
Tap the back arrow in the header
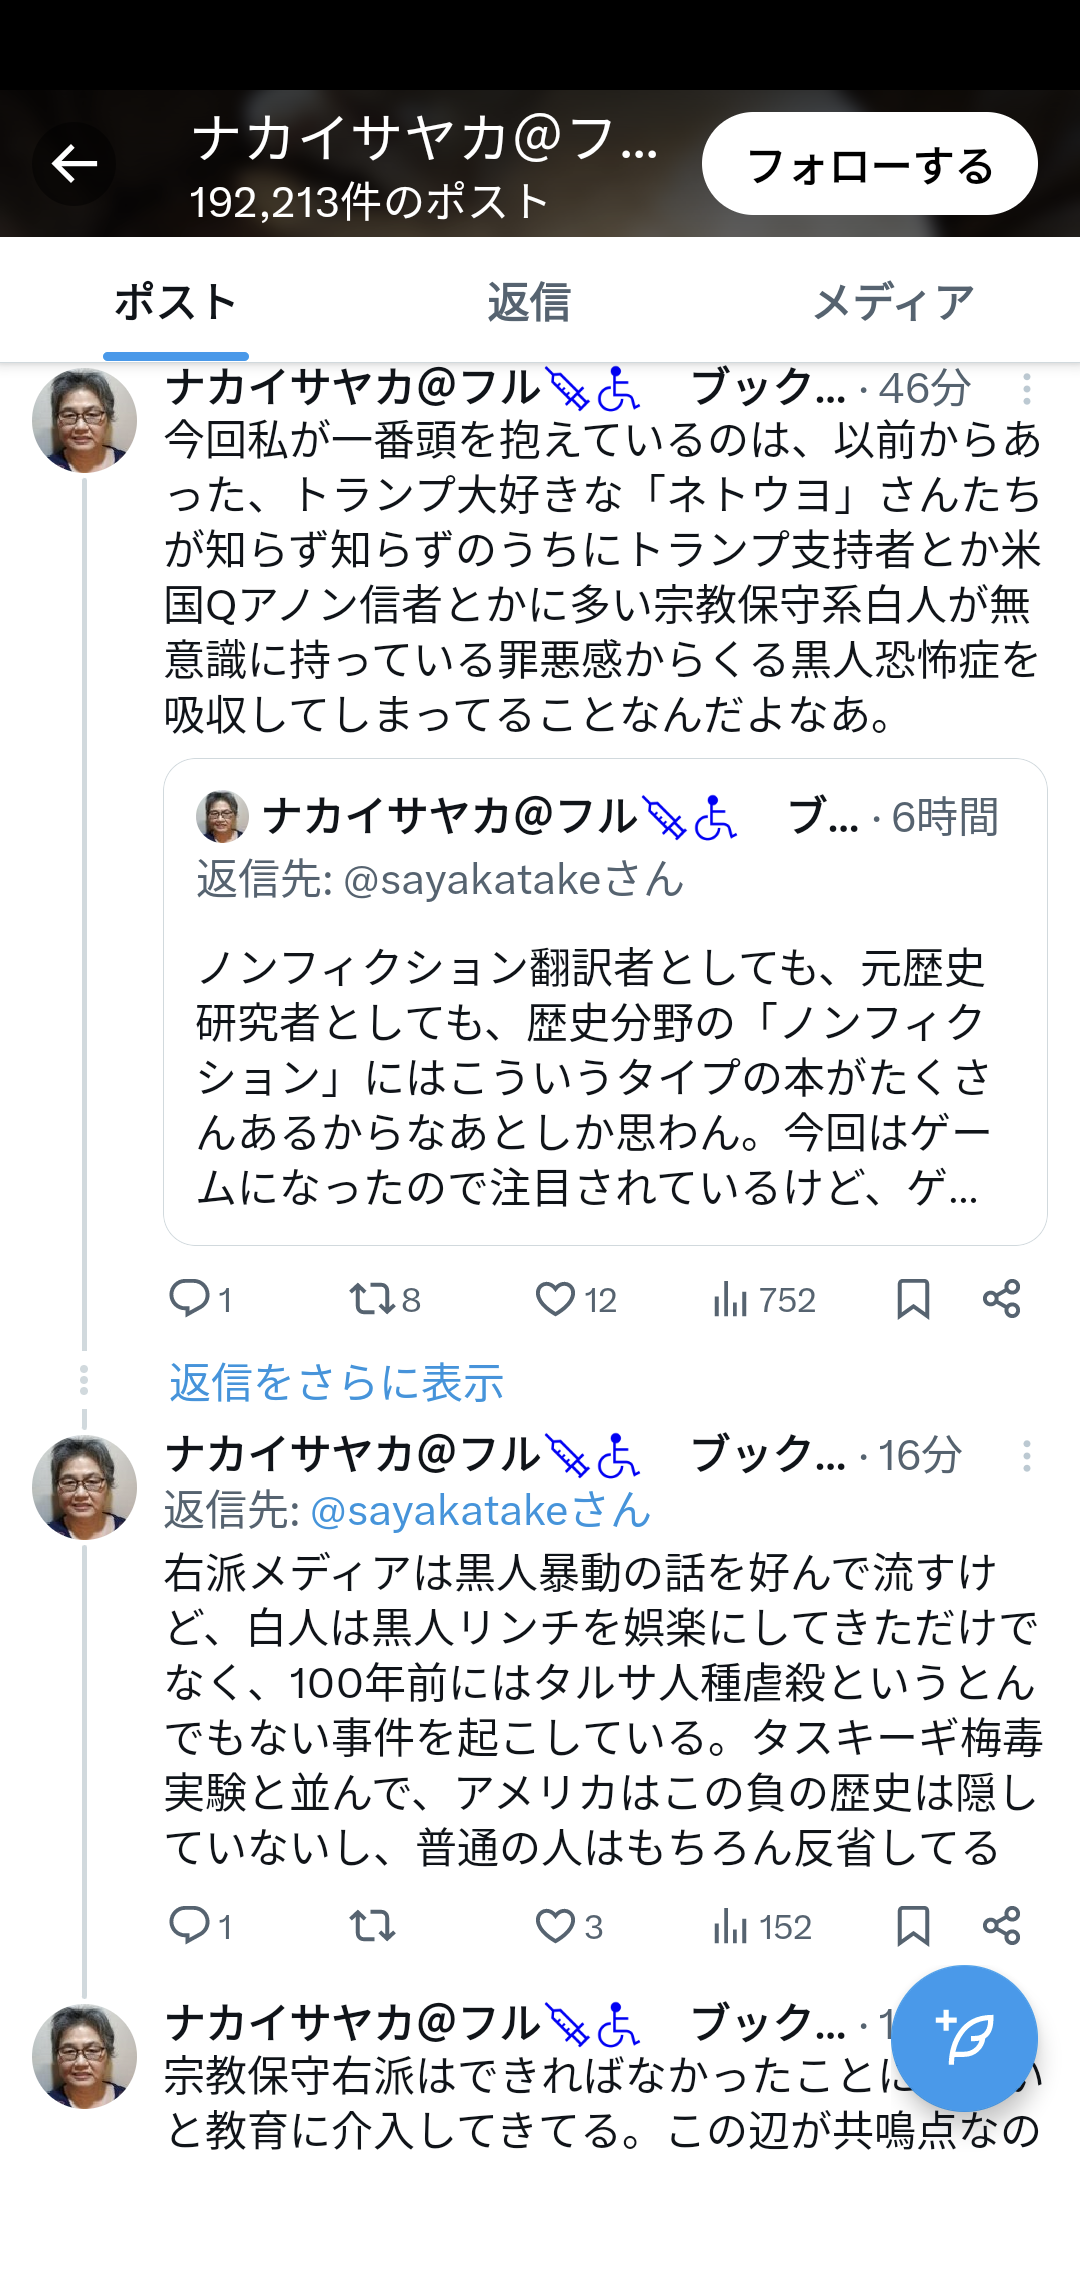point(74,164)
